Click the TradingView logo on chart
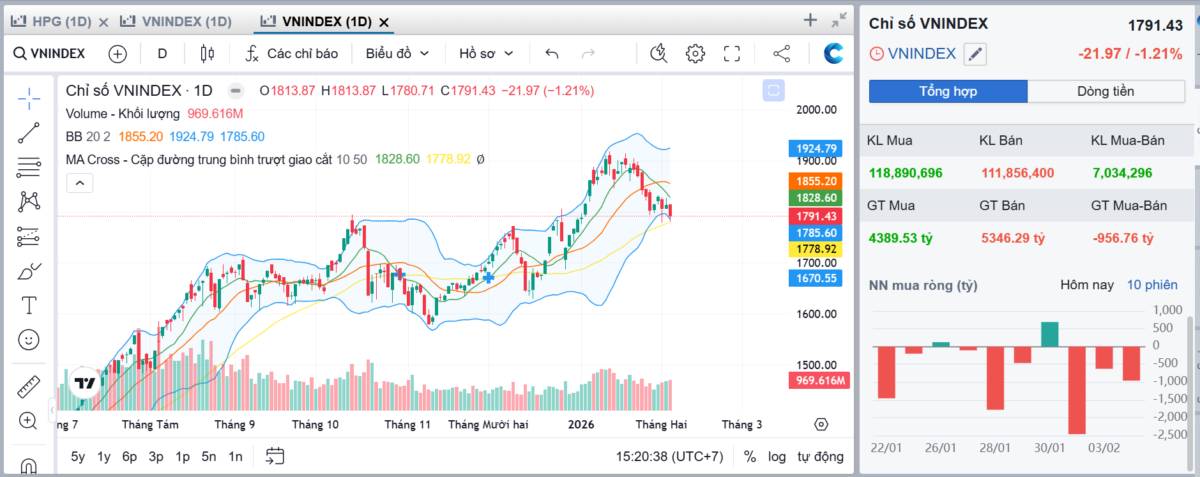Viewport: 1200px width, 477px height. point(85,382)
